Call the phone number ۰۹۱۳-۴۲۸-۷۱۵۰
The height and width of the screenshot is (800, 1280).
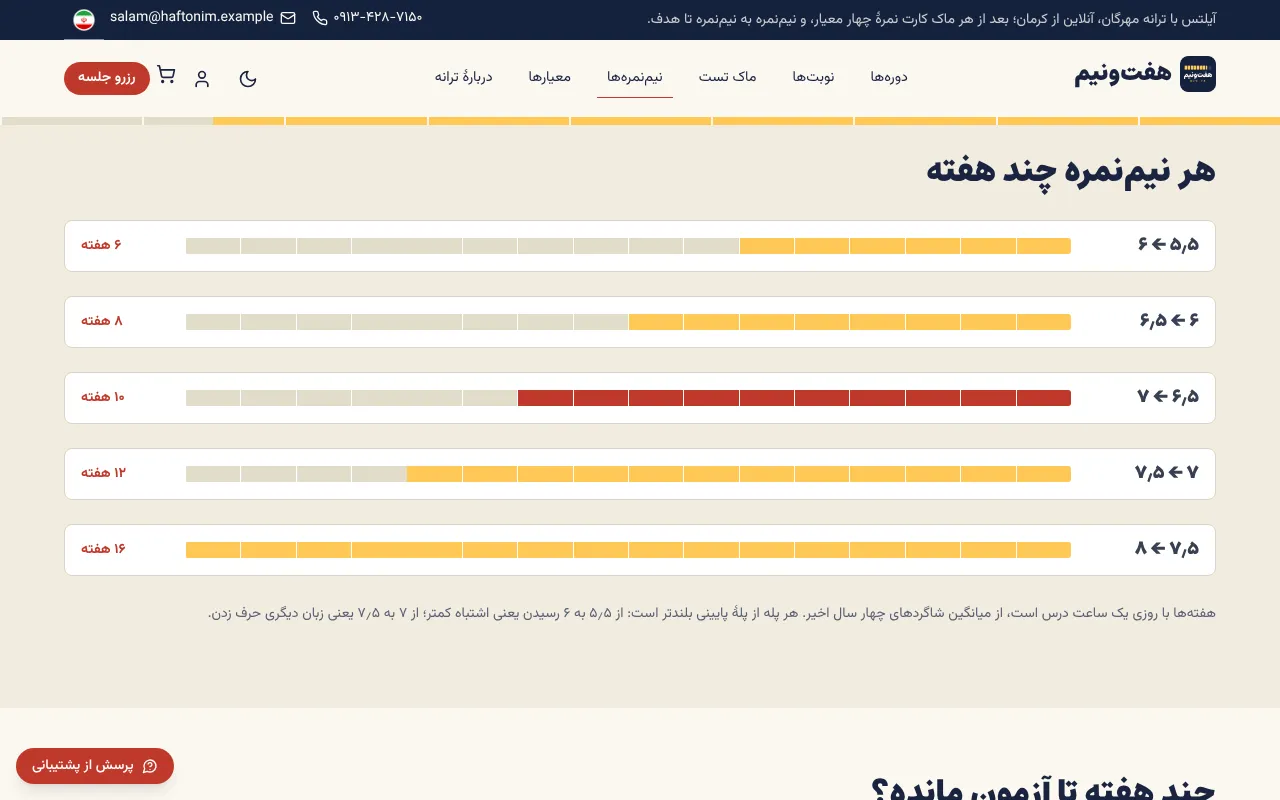point(368,17)
